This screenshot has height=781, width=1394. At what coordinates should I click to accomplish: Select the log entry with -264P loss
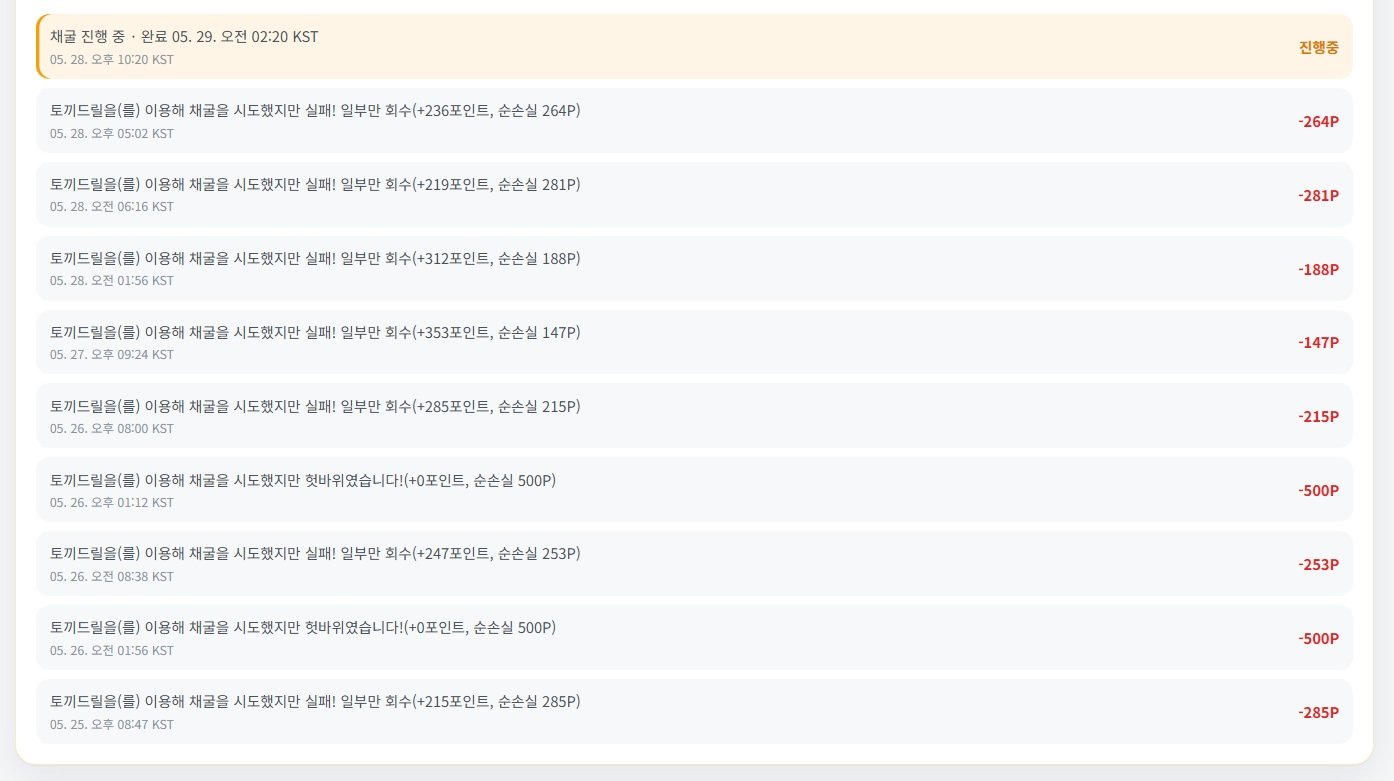(694, 121)
